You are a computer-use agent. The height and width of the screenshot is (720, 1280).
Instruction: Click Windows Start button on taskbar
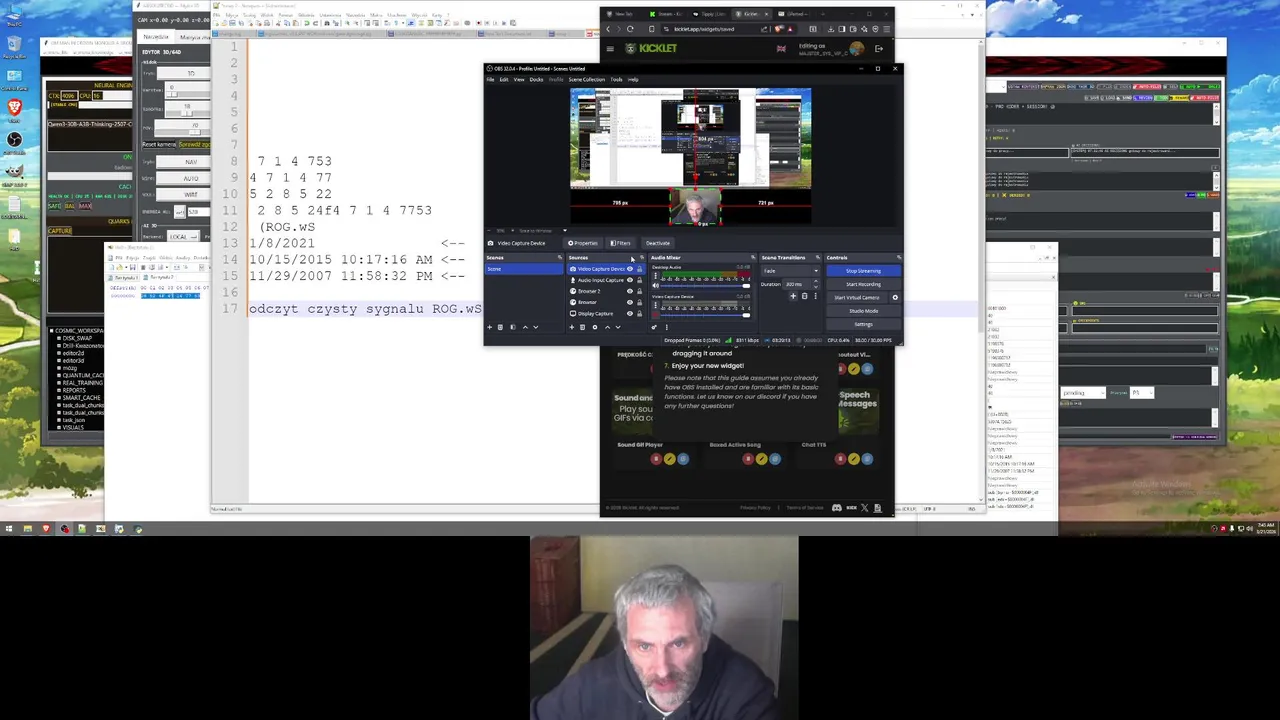pos(8,528)
